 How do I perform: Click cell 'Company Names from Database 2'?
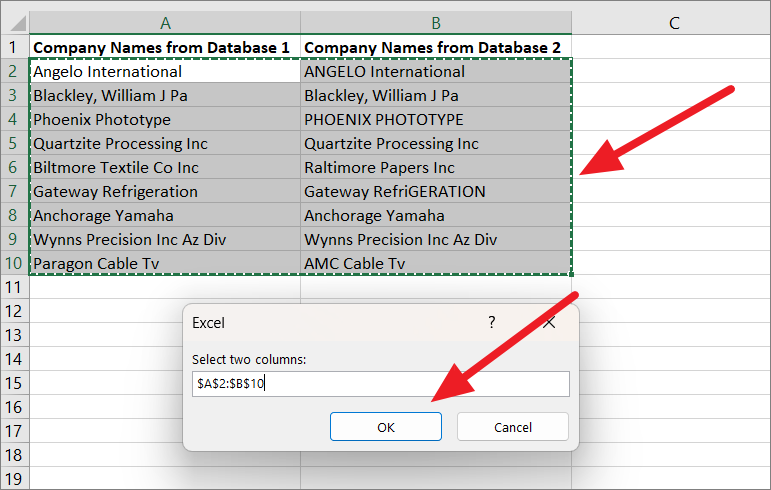436,47
